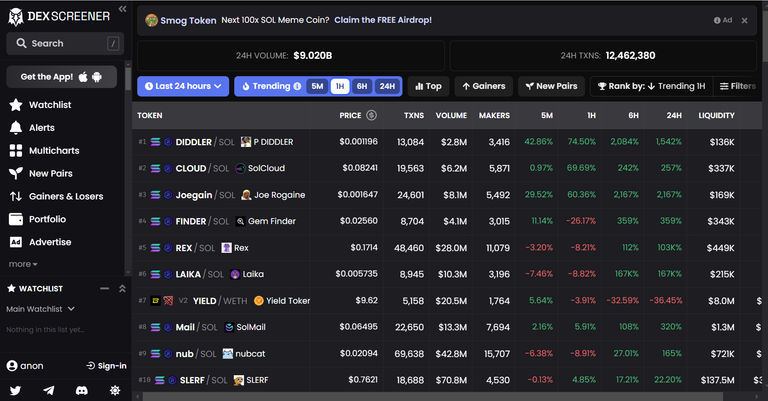Expand watchlist panel with up chevrons
Image resolution: width=768 pixels, height=401 pixels.
pos(122,289)
